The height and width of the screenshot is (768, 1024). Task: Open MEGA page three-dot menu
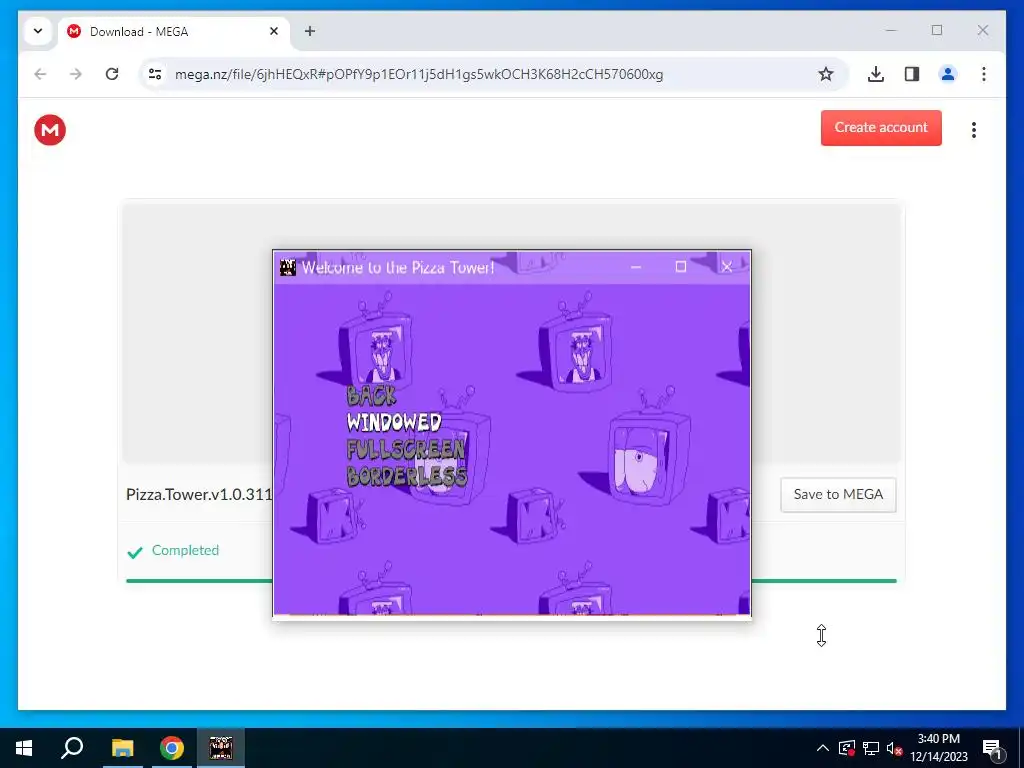tap(973, 130)
